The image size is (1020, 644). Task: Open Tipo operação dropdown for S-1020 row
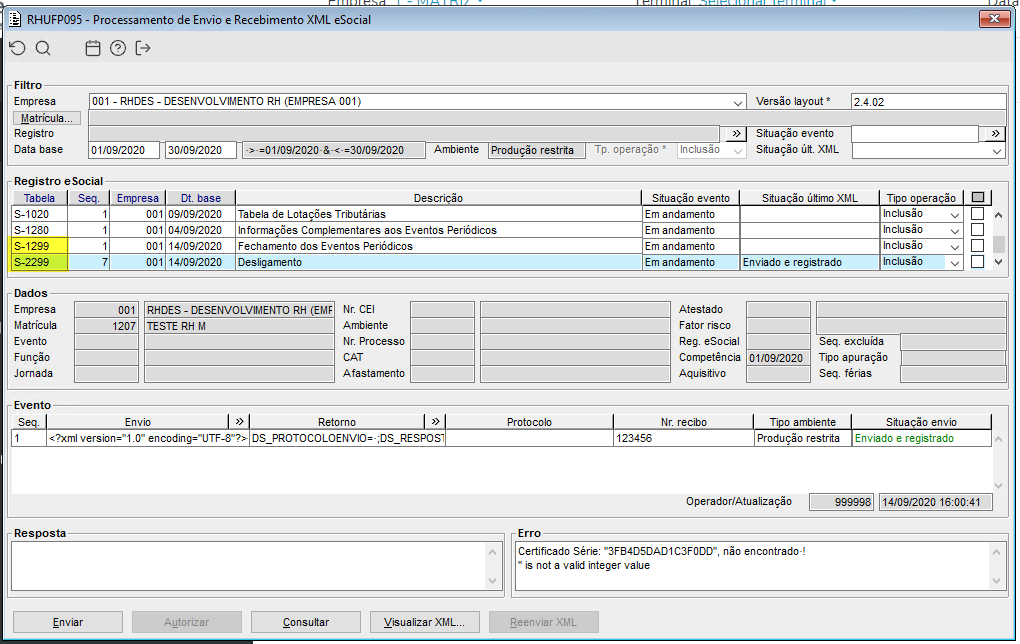954,215
